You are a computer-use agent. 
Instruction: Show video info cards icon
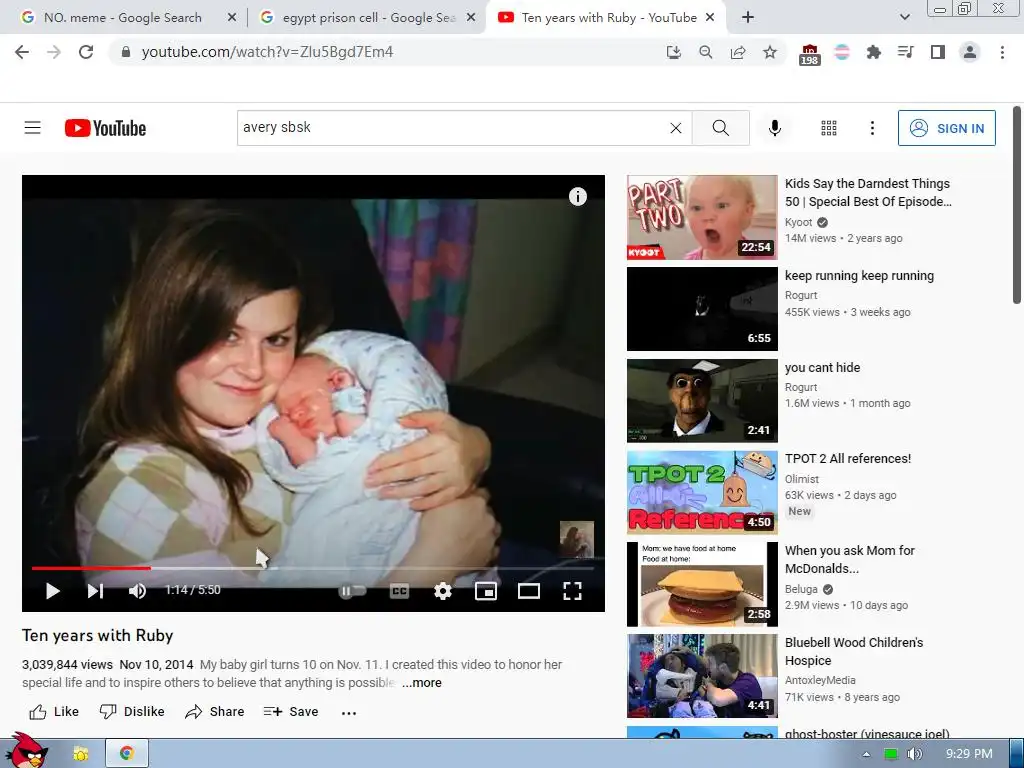[x=577, y=197]
